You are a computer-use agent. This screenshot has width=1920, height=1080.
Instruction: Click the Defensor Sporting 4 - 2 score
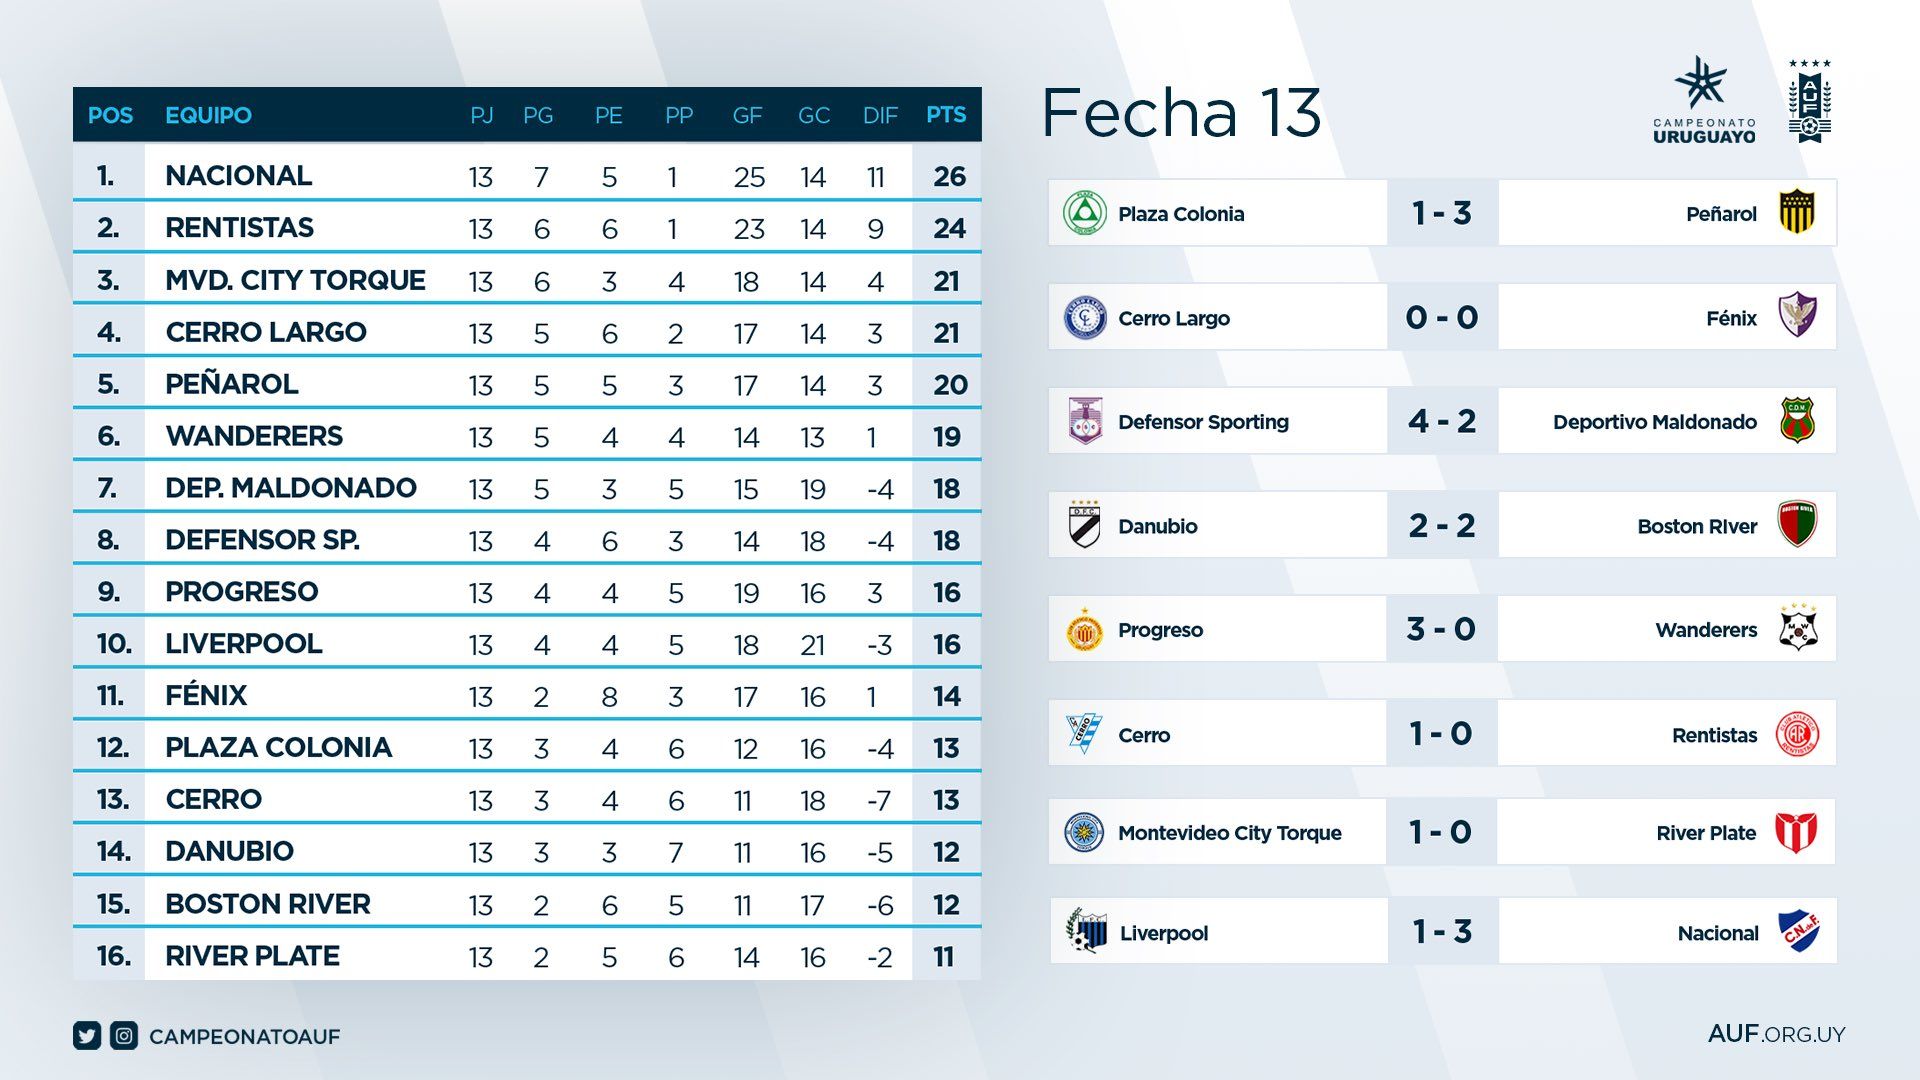tap(1441, 421)
